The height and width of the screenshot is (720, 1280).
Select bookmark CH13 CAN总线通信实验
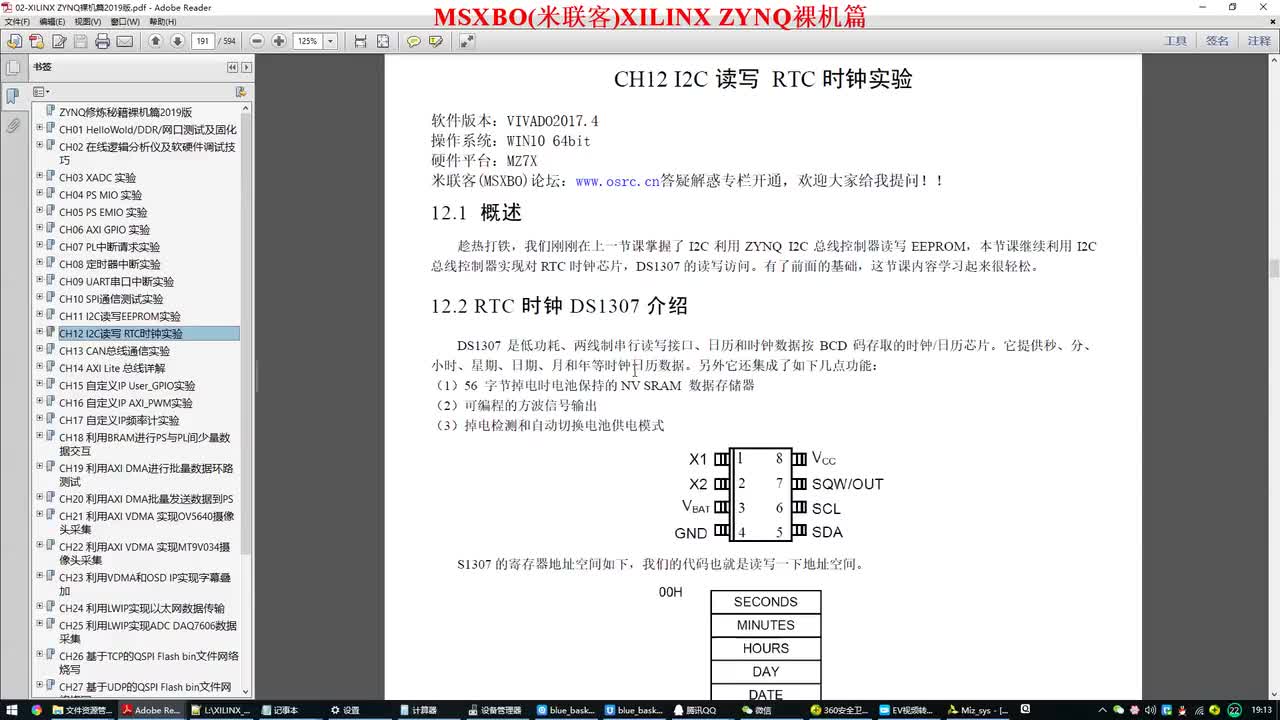pos(114,351)
